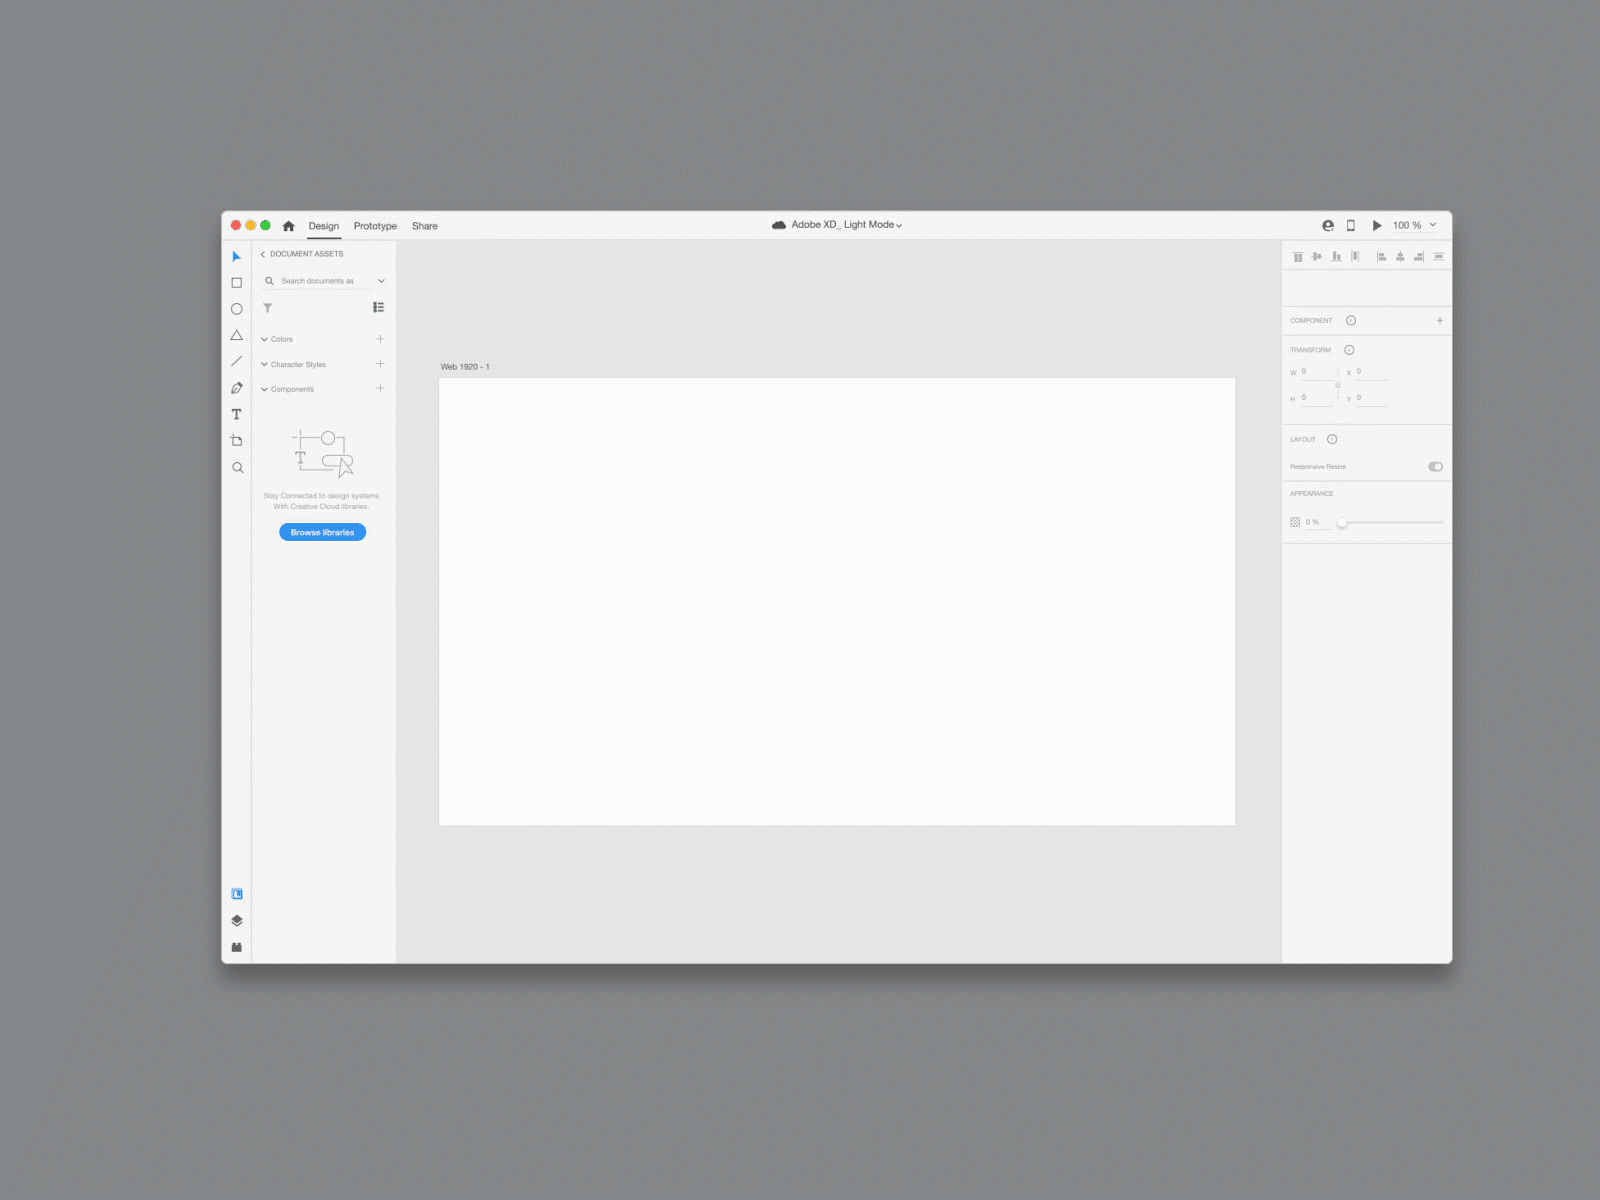Select the Pen tool
Image resolution: width=1600 pixels, height=1200 pixels.
click(x=237, y=388)
